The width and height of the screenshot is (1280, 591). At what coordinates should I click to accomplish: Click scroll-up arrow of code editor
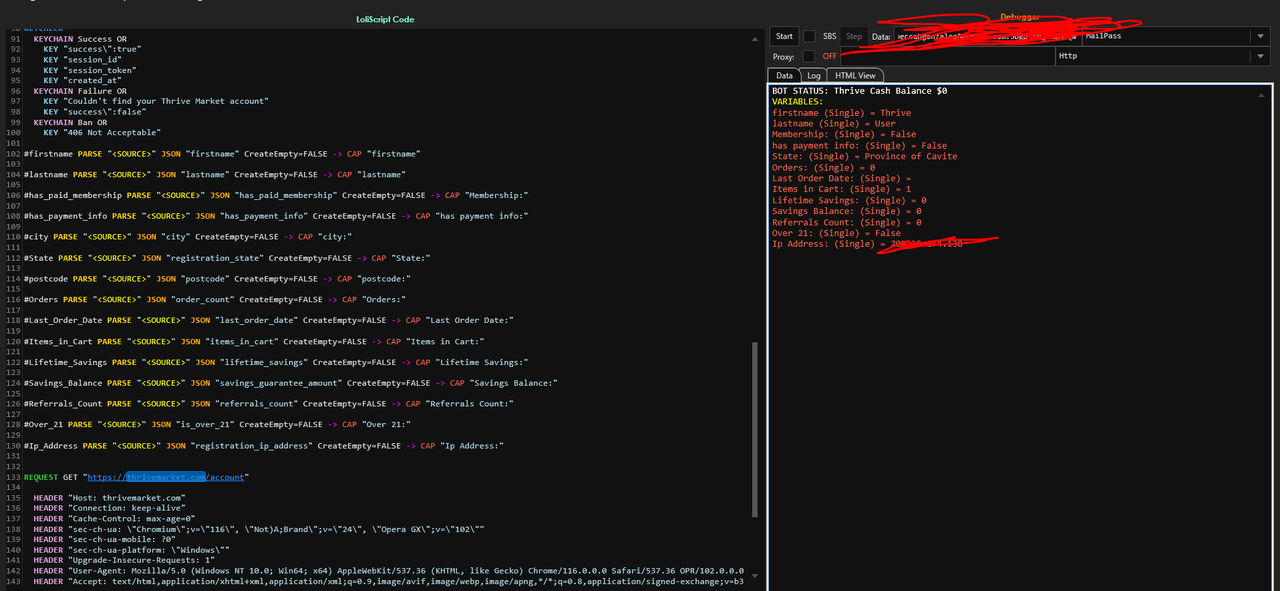click(754, 39)
